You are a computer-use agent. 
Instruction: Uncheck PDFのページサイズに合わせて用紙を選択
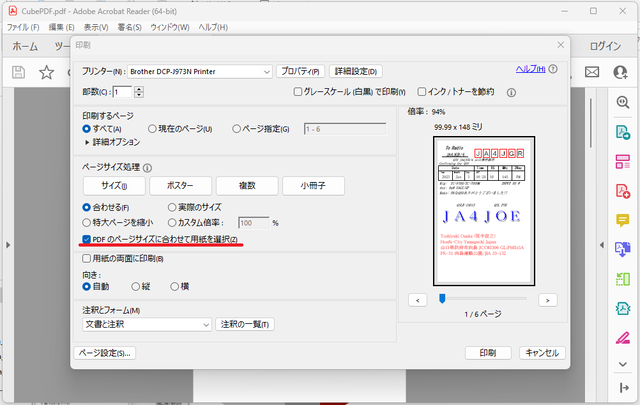[x=86, y=239]
